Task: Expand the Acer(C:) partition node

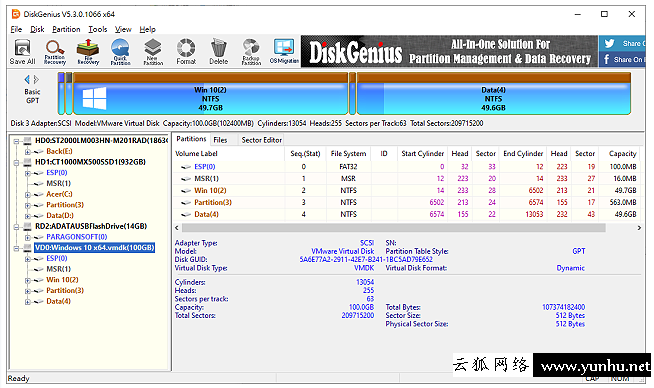Action: click(27, 194)
